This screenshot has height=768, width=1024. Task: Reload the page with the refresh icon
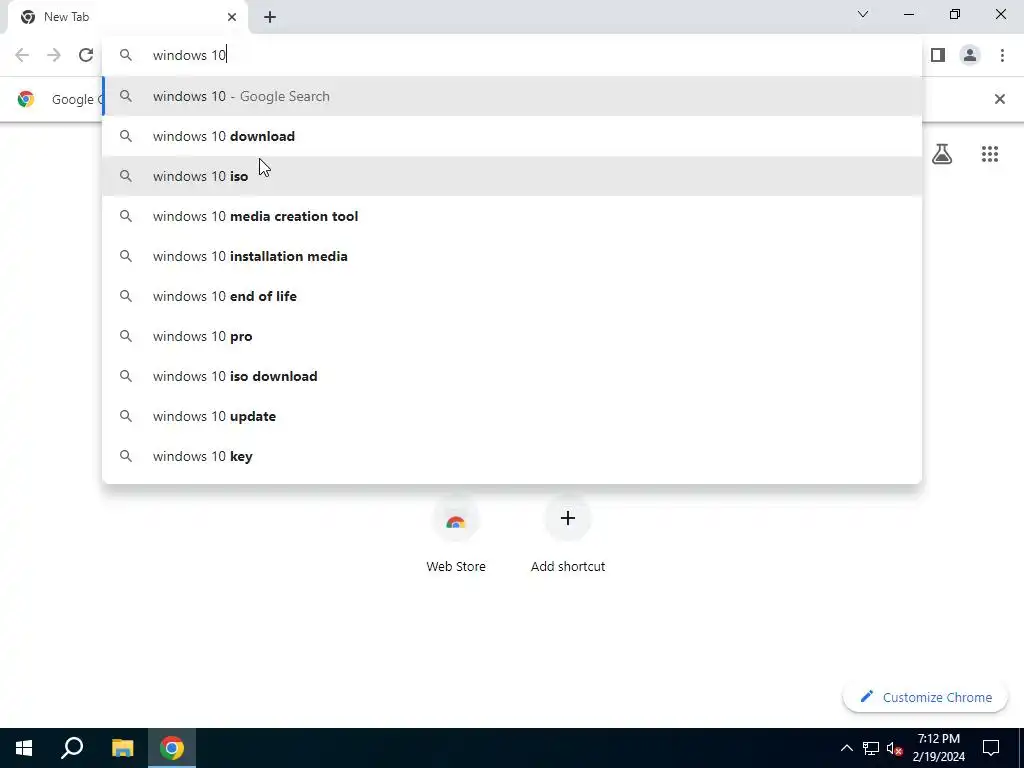tap(86, 56)
